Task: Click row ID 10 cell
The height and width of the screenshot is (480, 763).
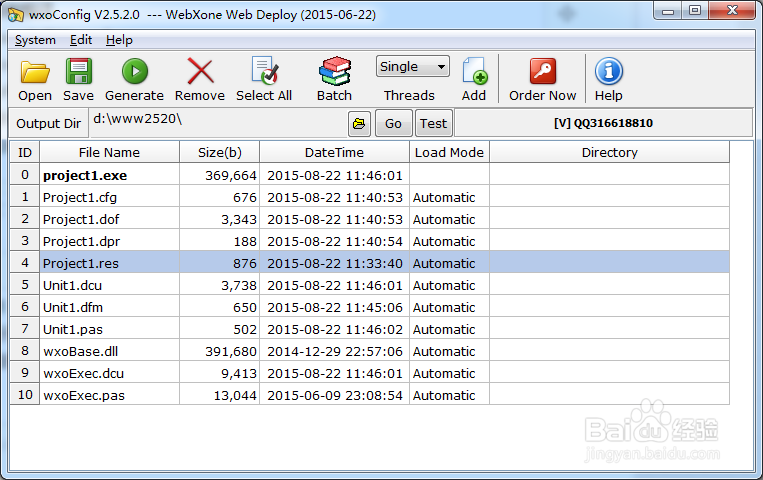Action: pyautogui.click(x=25, y=394)
